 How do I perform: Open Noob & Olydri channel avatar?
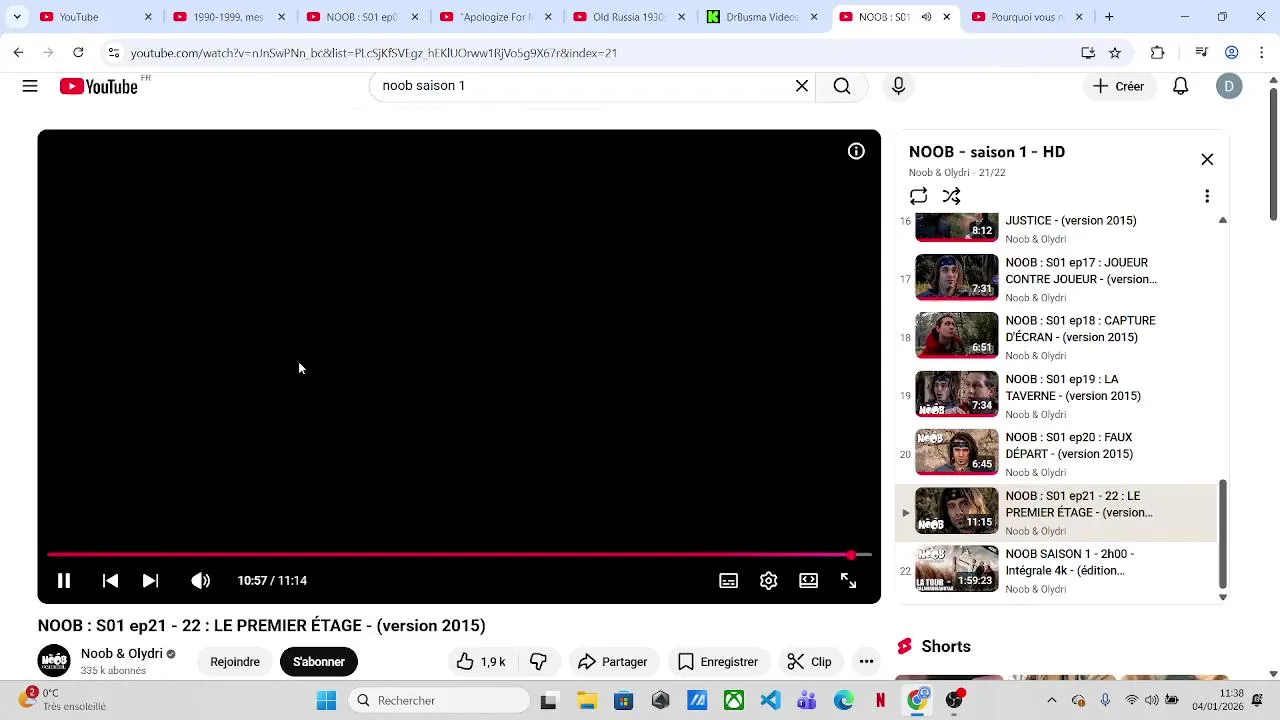coord(54,661)
